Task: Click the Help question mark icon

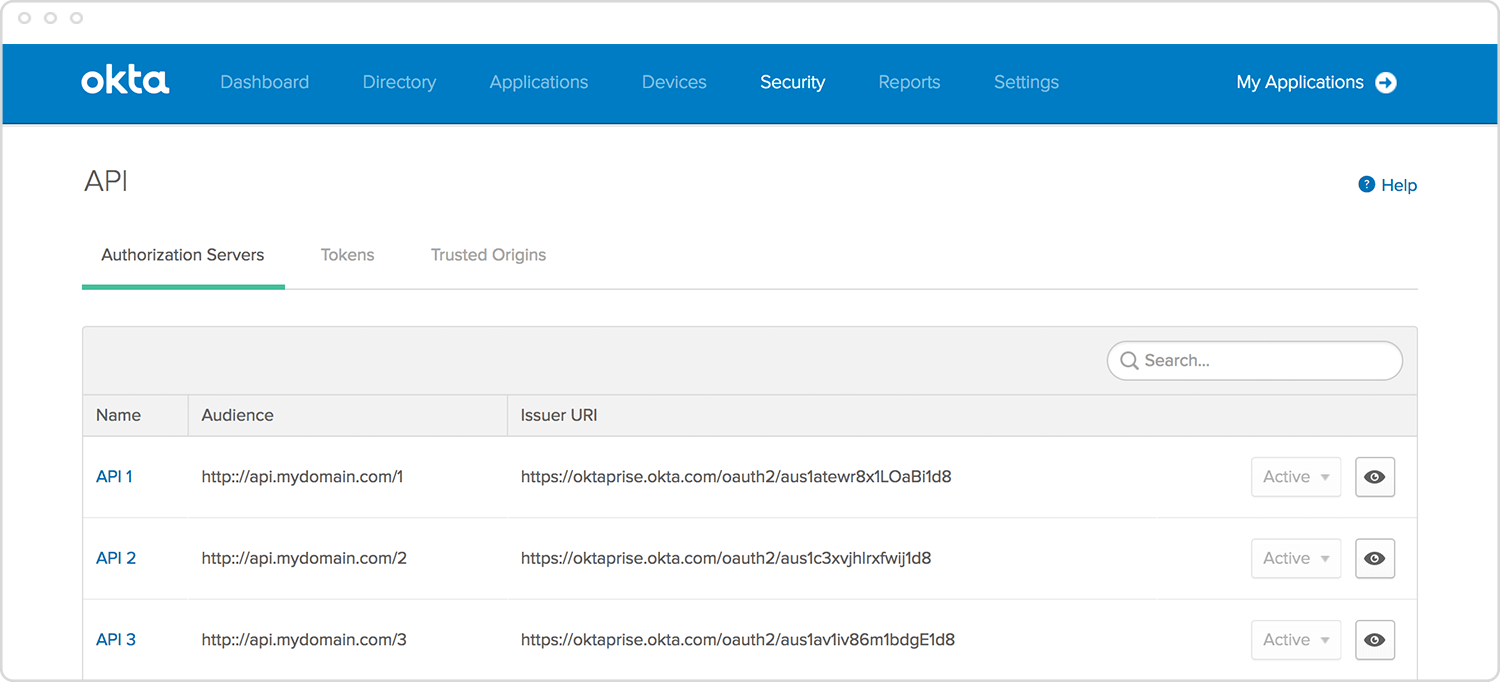Action: pyautogui.click(x=1366, y=185)
